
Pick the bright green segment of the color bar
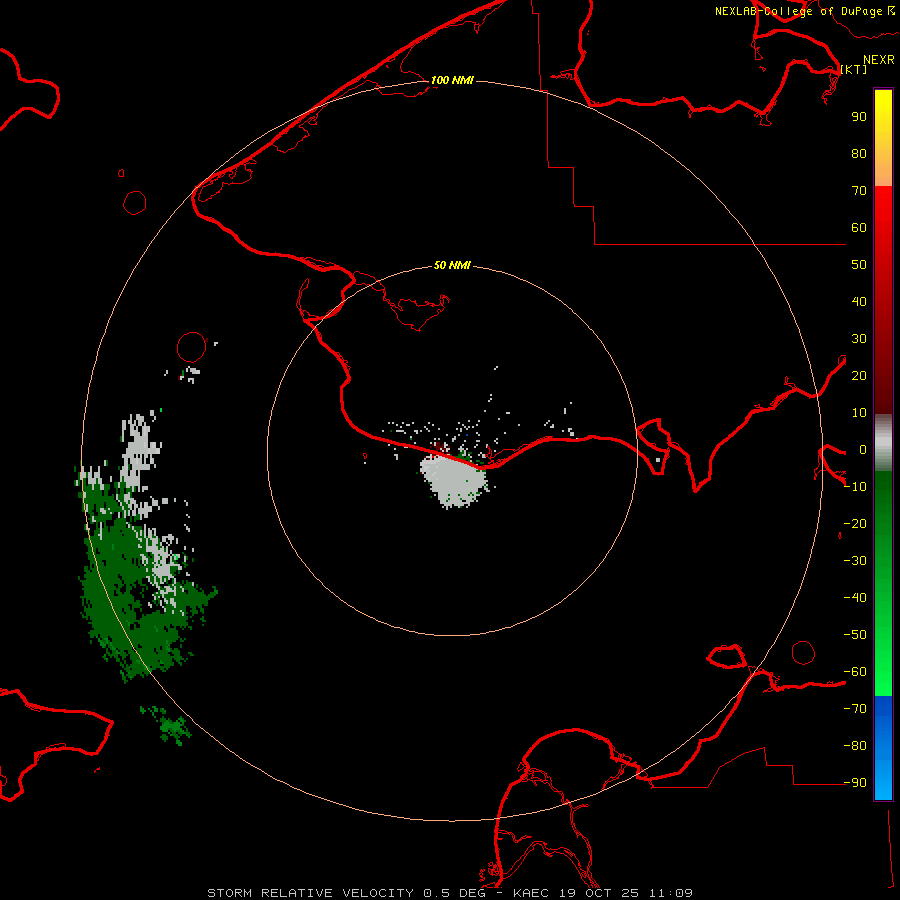(883, 584)
